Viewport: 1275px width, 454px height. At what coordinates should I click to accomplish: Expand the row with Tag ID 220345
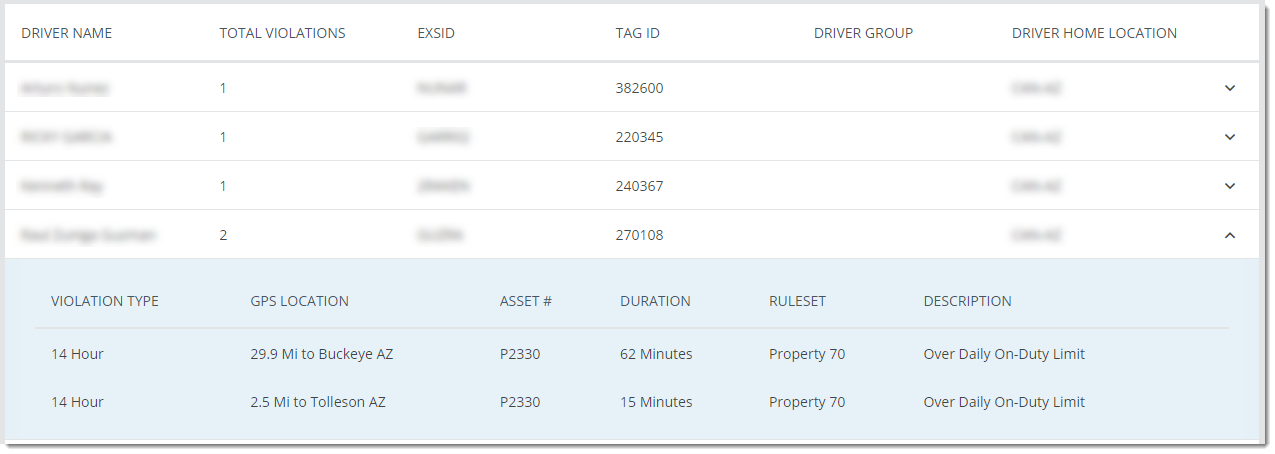(x=1230, y=137)
